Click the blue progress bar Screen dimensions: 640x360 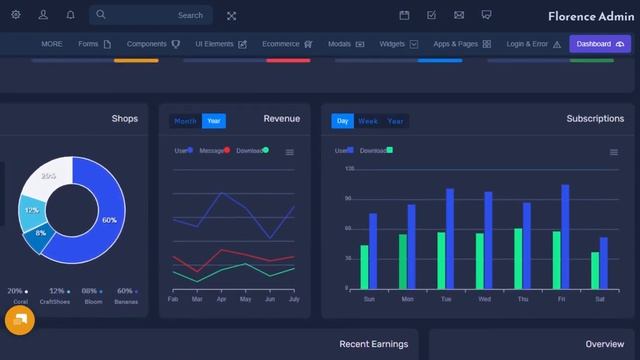[x=440, y=60]
